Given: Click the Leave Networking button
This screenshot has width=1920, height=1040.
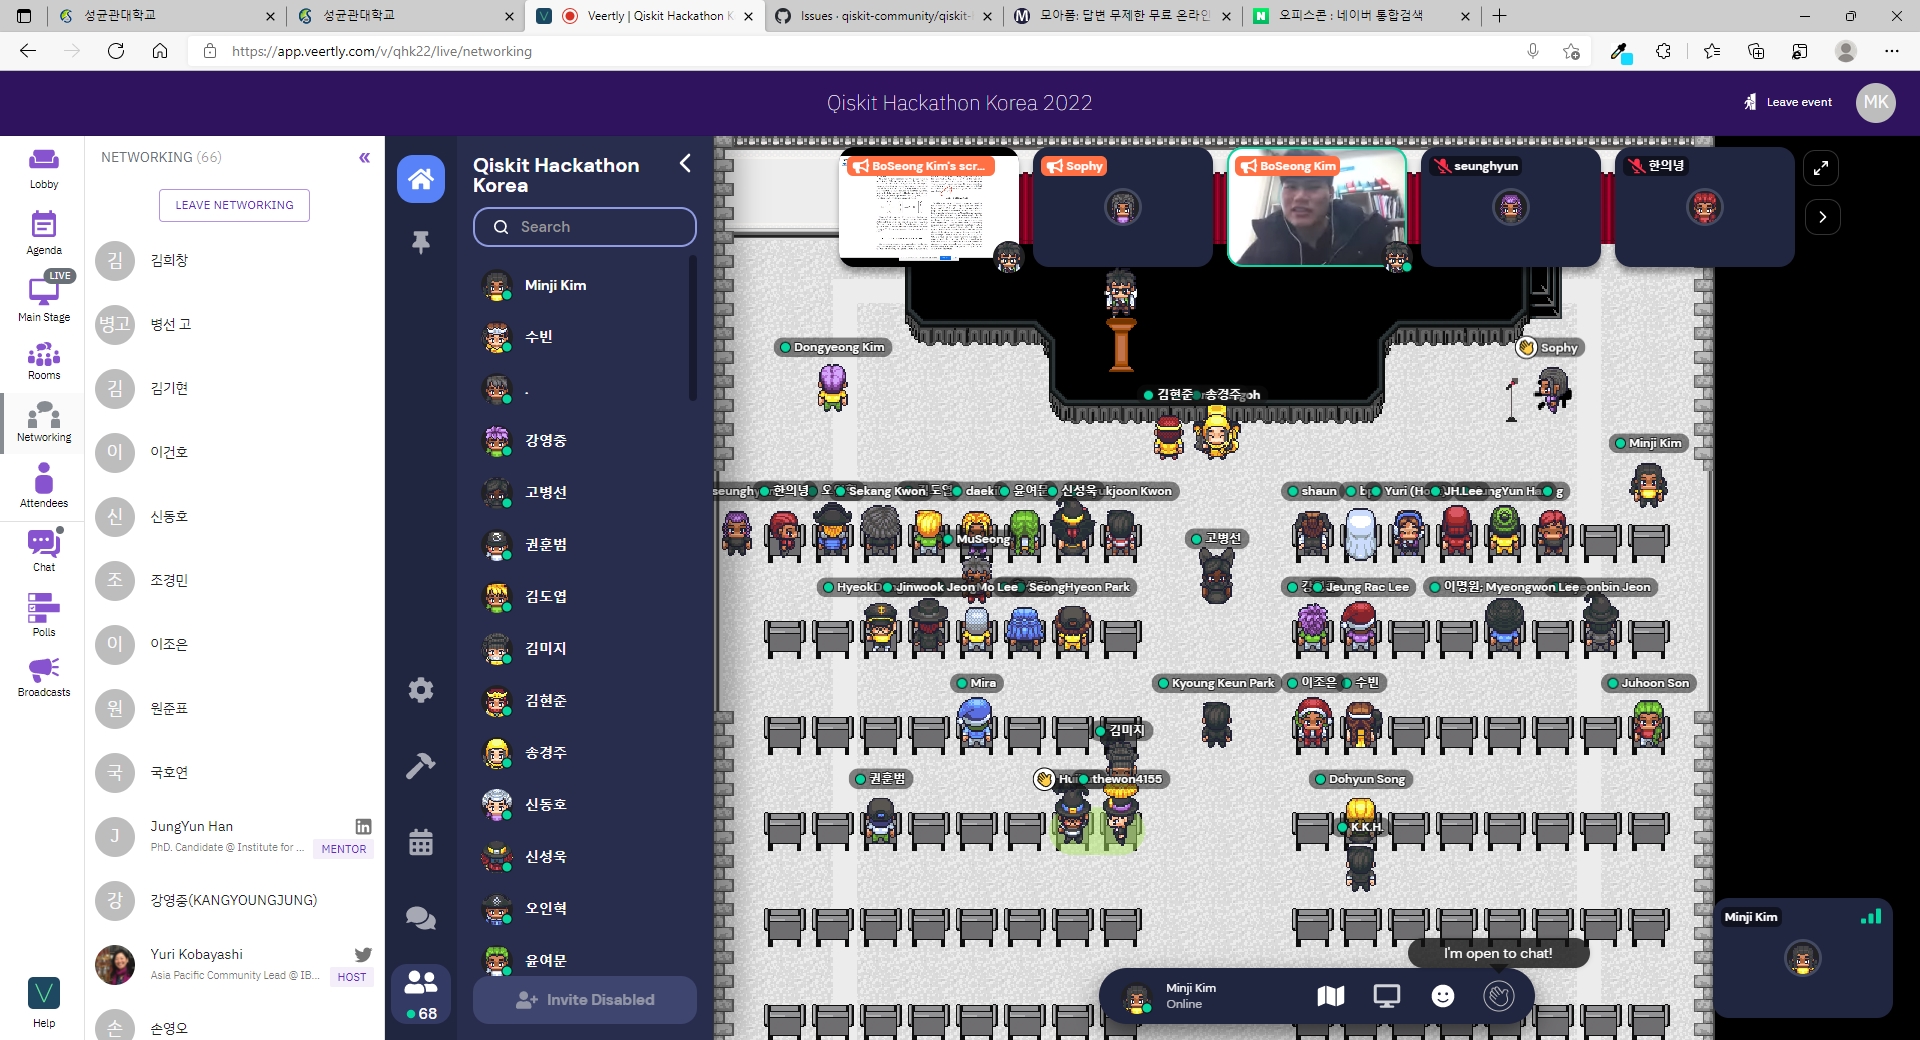Looking at the screenshot, I should pyautogui.click(x=234, y=205).
